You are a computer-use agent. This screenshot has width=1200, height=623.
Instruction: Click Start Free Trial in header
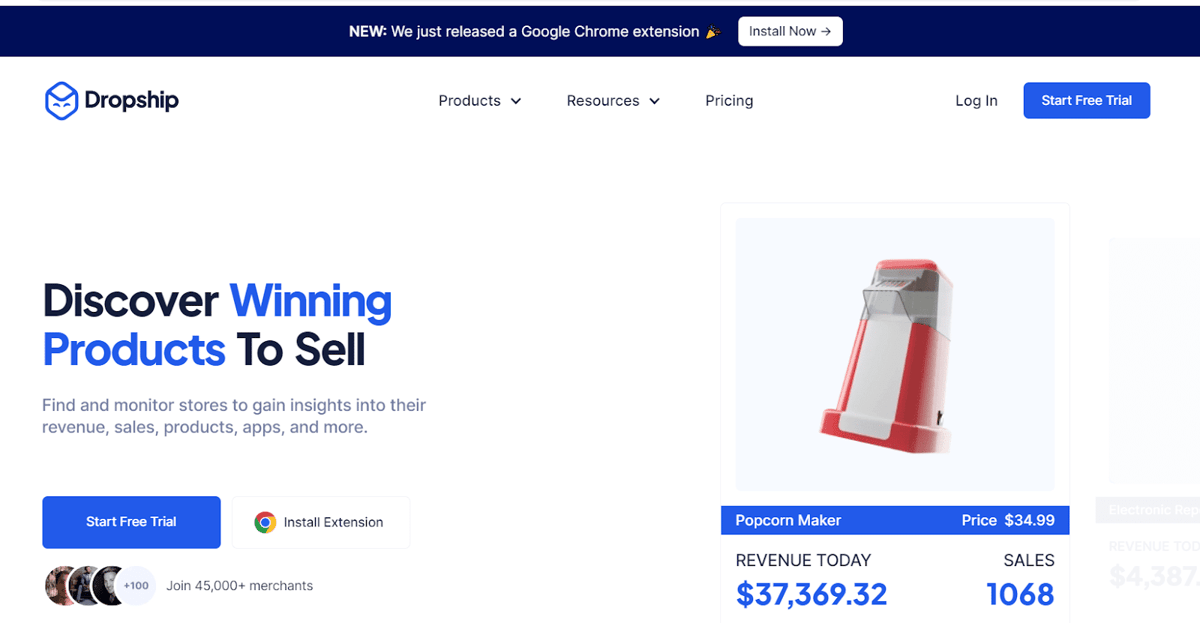click(x=1086, y=100)
